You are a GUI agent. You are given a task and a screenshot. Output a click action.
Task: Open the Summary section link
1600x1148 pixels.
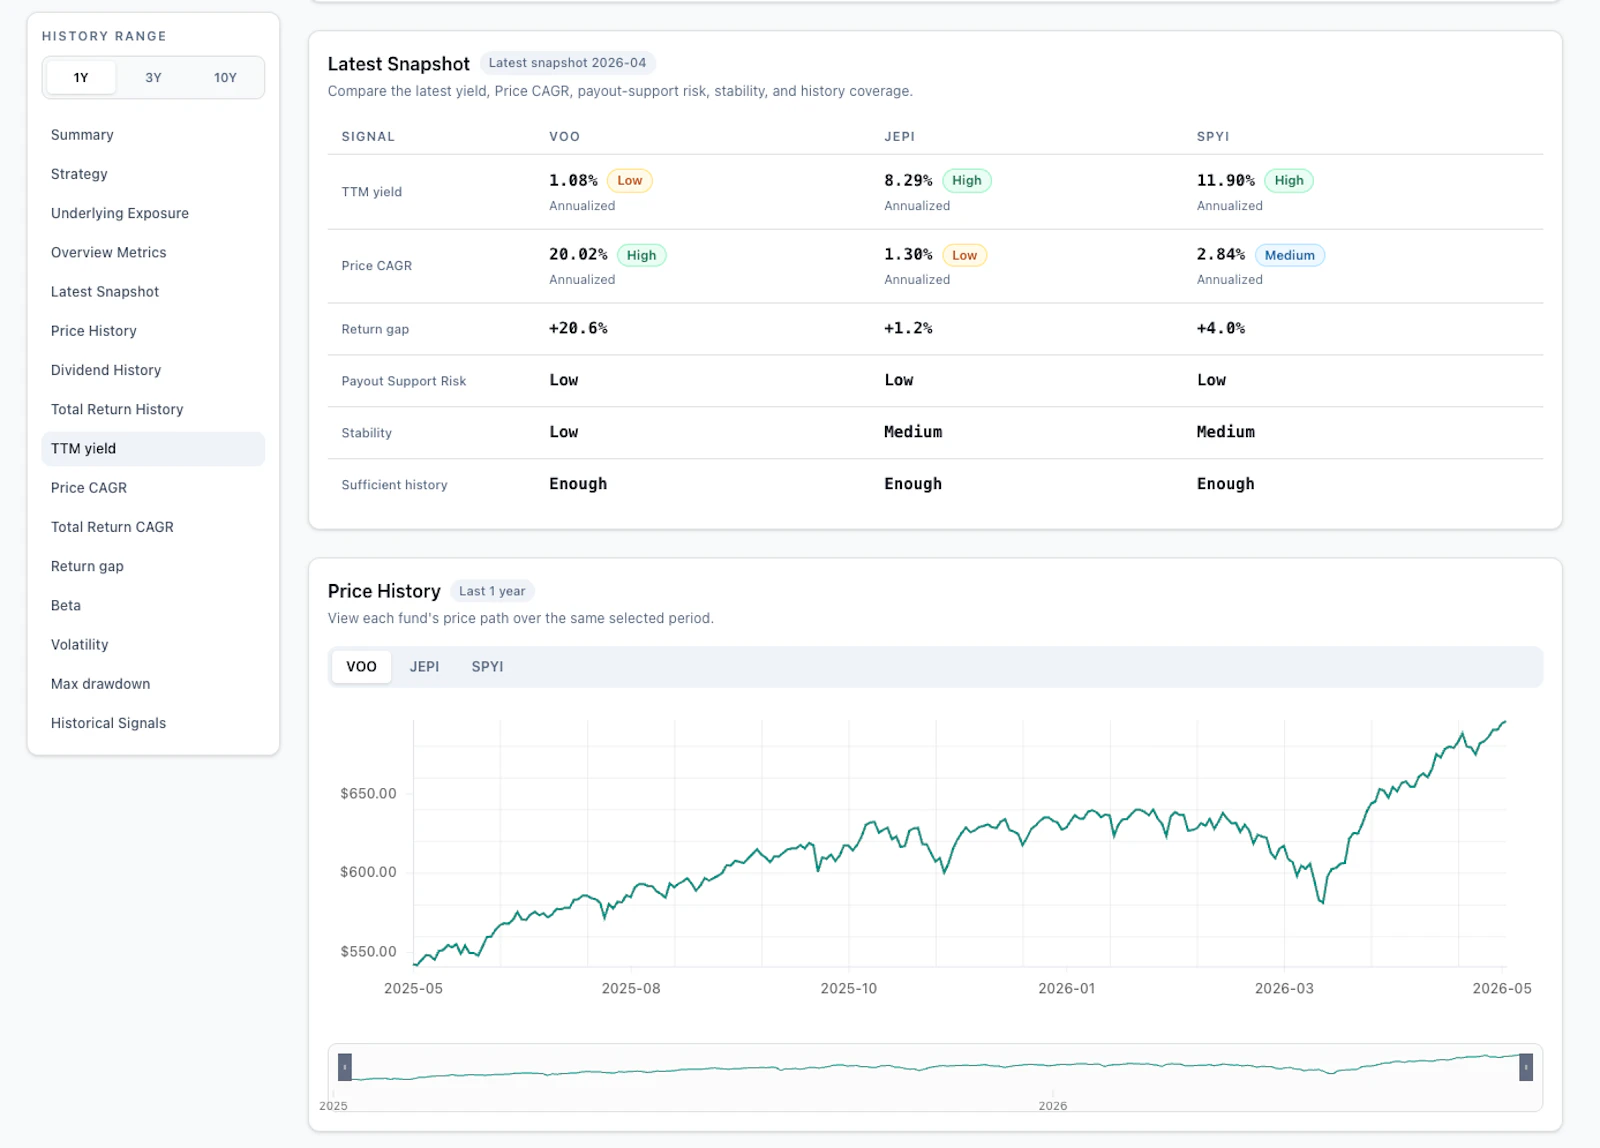pyautogui.click(x=153, y=135)
